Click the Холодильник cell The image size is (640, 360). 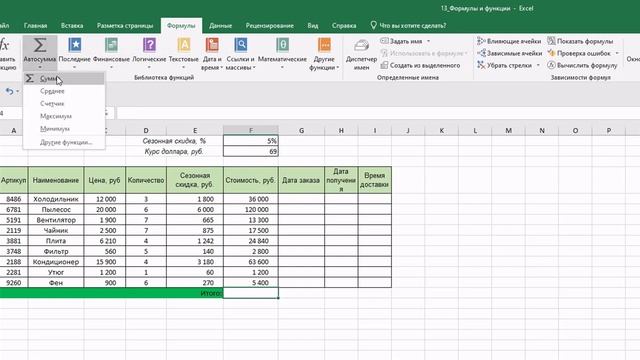click(56, 199)
